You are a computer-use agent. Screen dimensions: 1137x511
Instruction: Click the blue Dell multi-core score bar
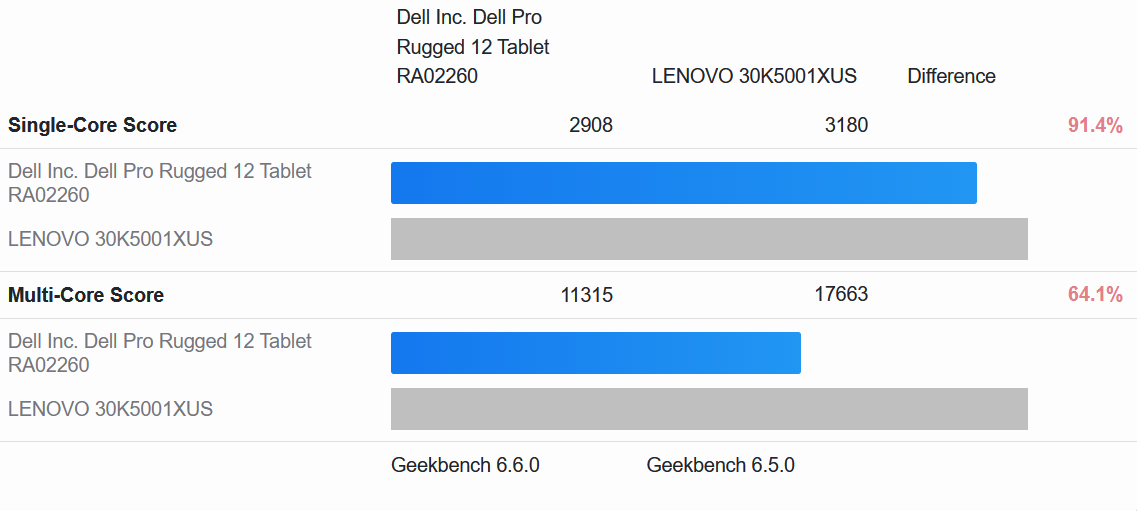point(595,353)
